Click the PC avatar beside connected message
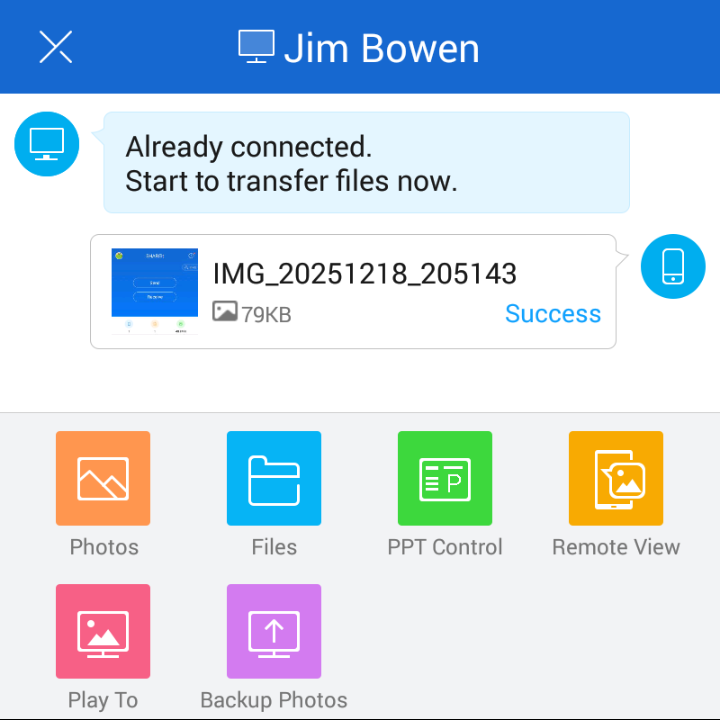This screenshot has width=720, height=720. [47, 144]
